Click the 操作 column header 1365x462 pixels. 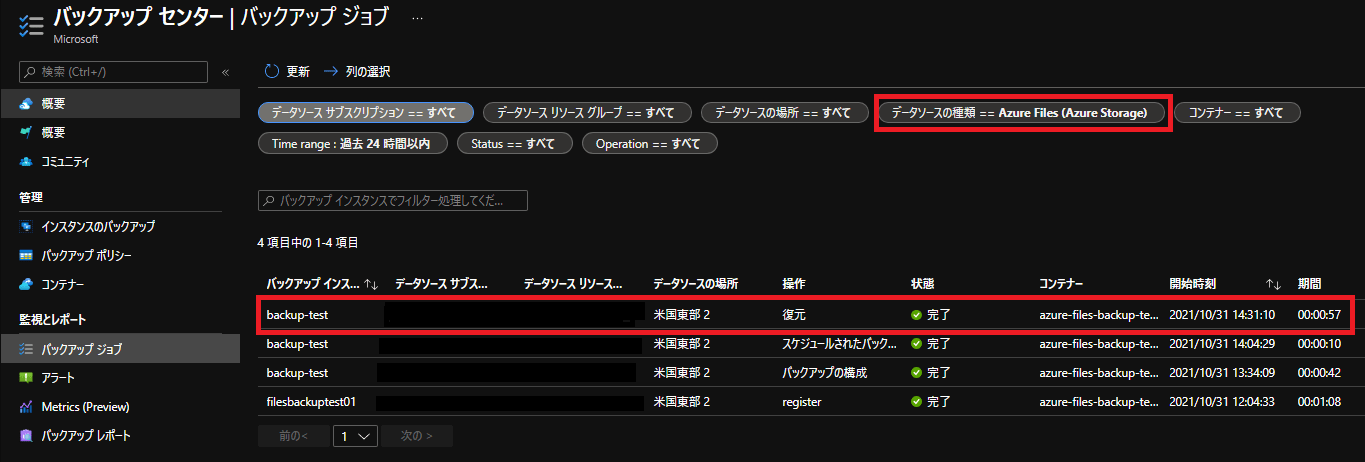[x=794, y=284]
